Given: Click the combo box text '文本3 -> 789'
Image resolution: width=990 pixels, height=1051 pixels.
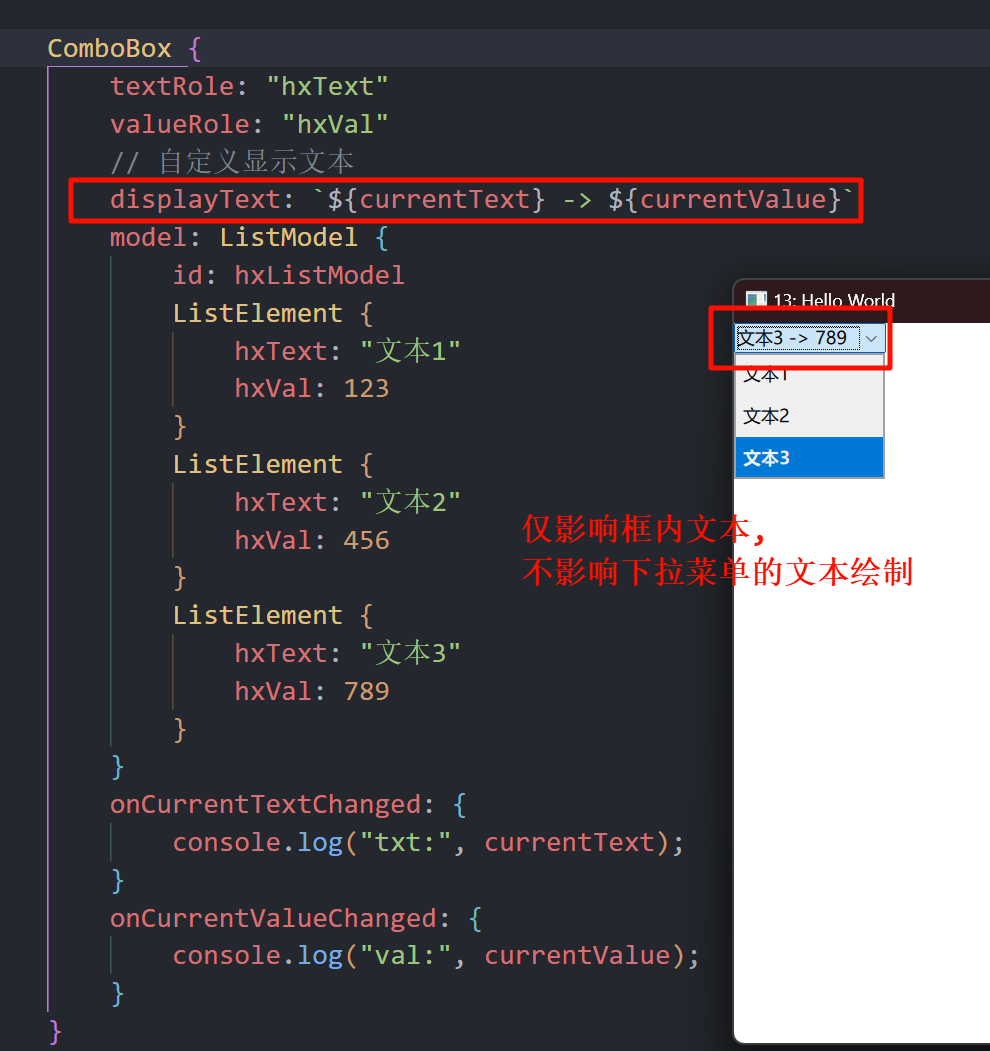Looking at the screenshot, I should [x=792, y=338].
